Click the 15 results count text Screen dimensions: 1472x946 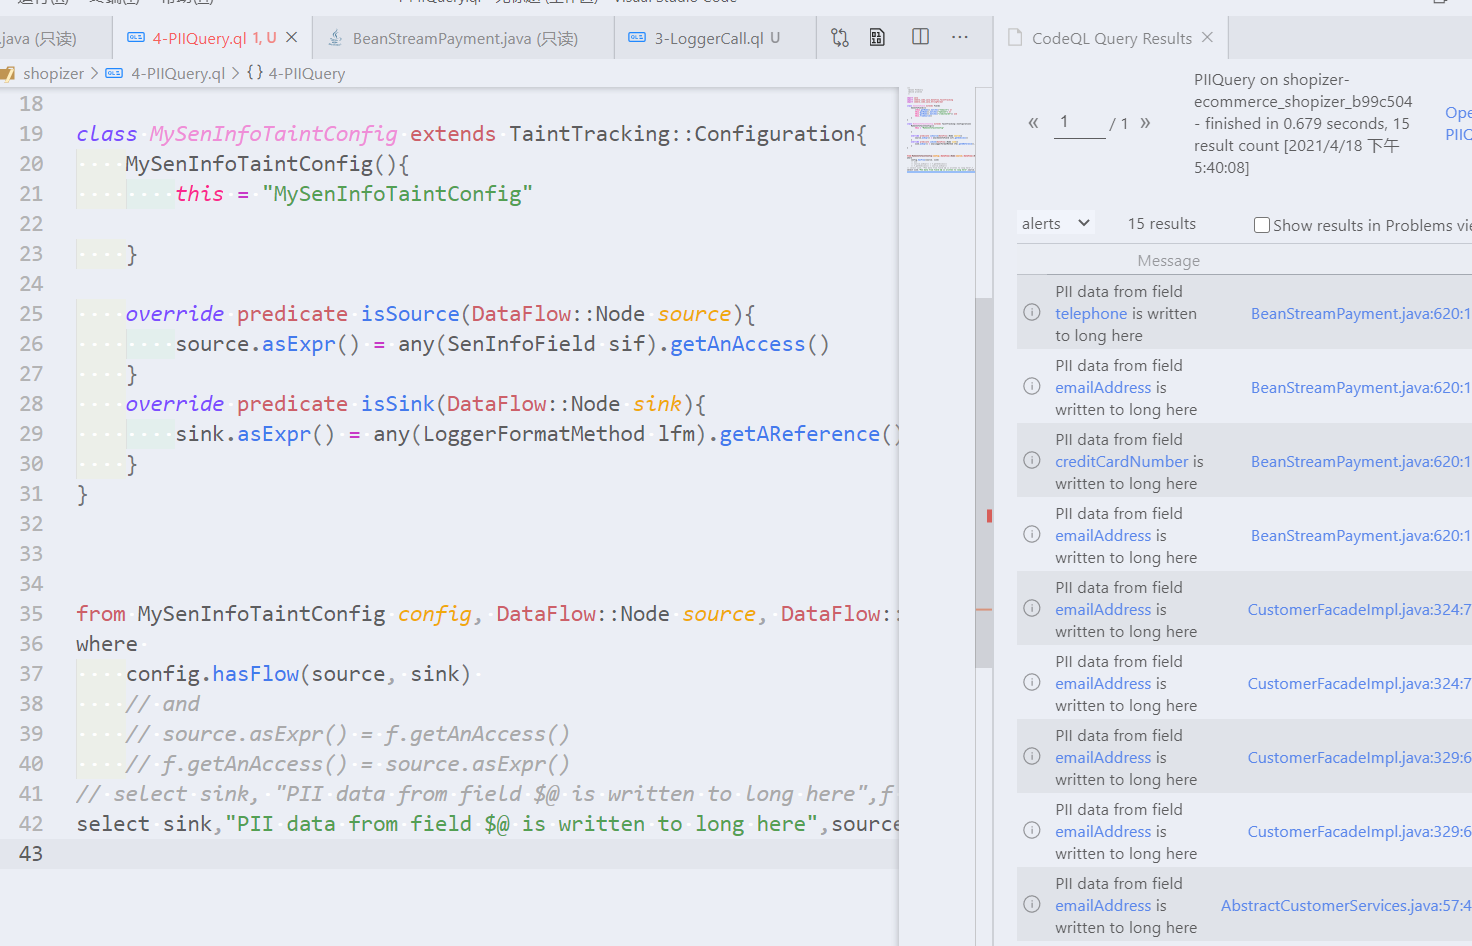pyautogui.click(x=1161, y=223)
